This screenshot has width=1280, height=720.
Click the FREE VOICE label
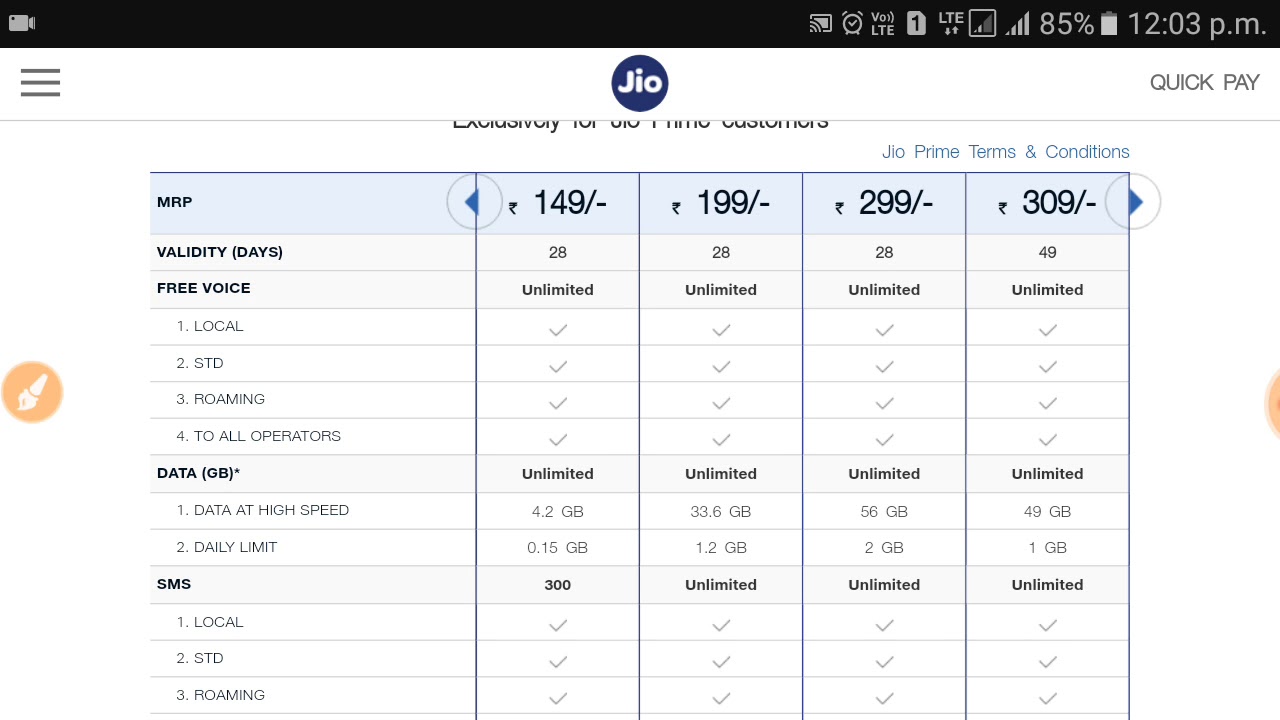click(x=204, y=288)
